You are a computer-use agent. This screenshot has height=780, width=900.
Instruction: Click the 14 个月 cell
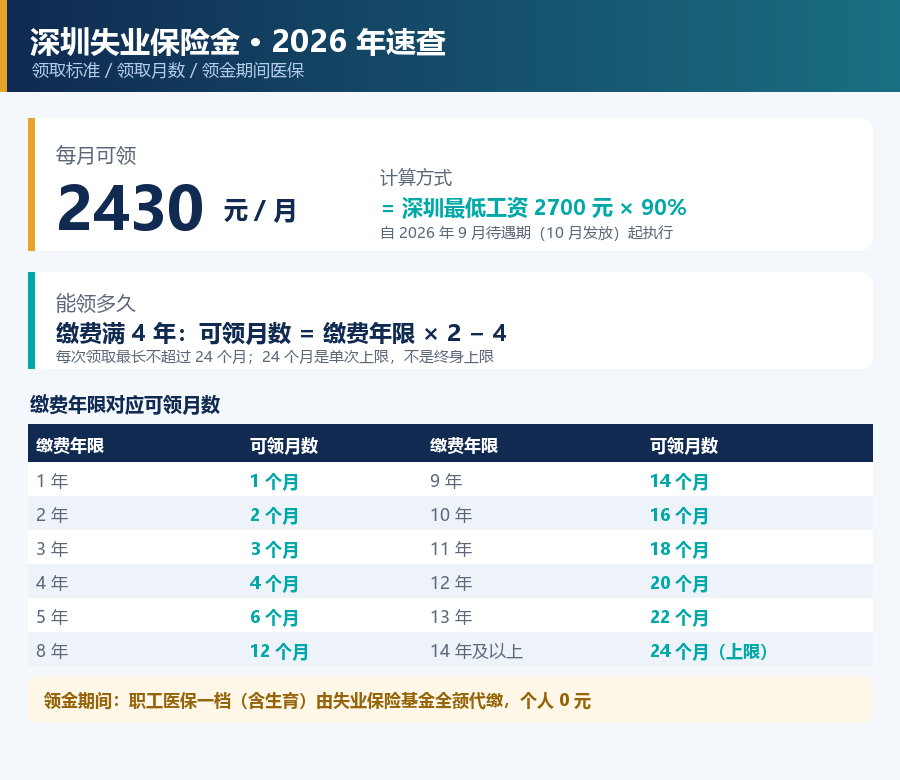(x=680, y=481)
